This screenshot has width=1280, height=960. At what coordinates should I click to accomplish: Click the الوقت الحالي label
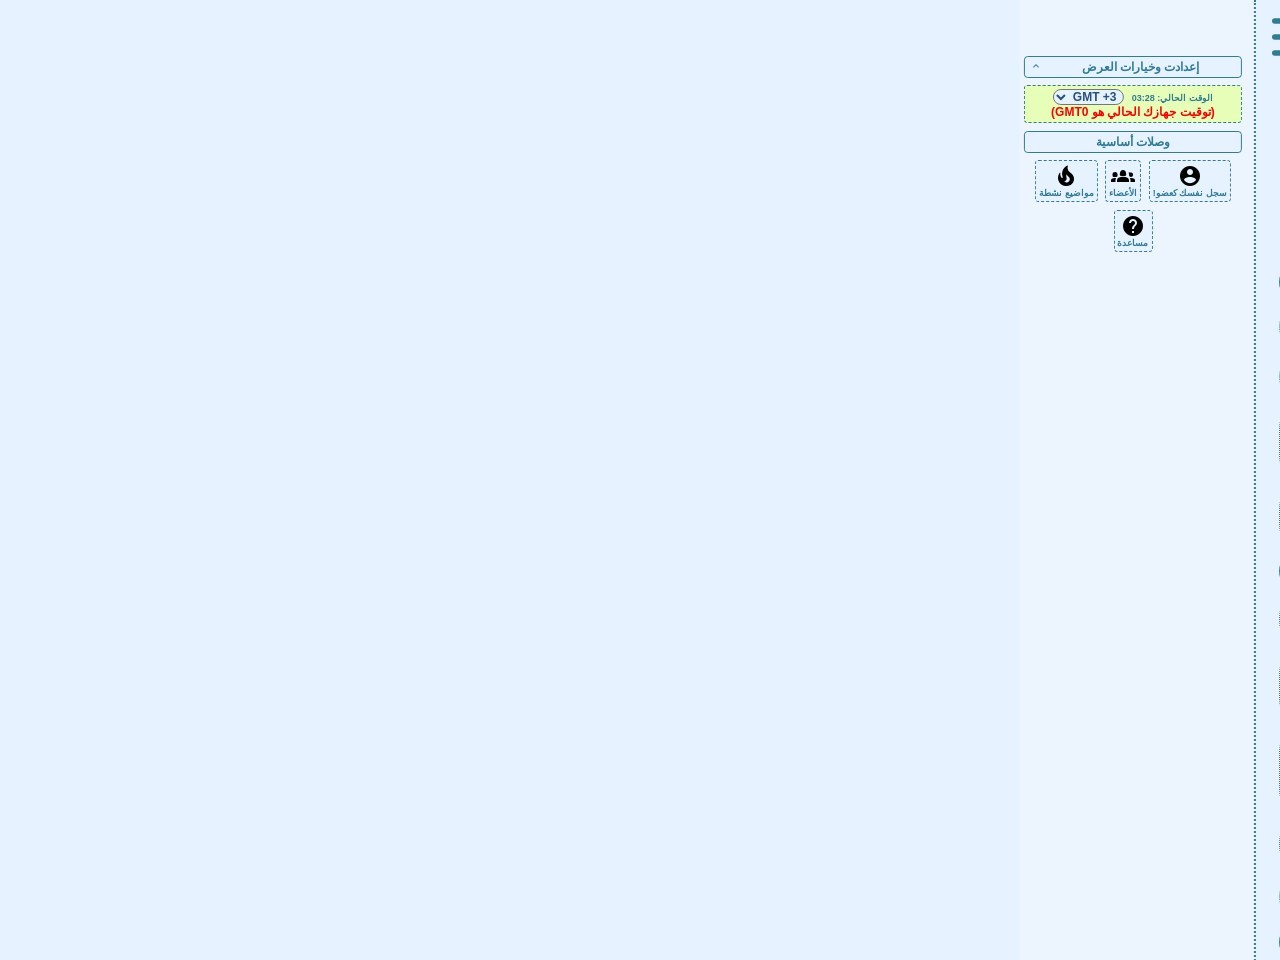(x=1185, y=98)
